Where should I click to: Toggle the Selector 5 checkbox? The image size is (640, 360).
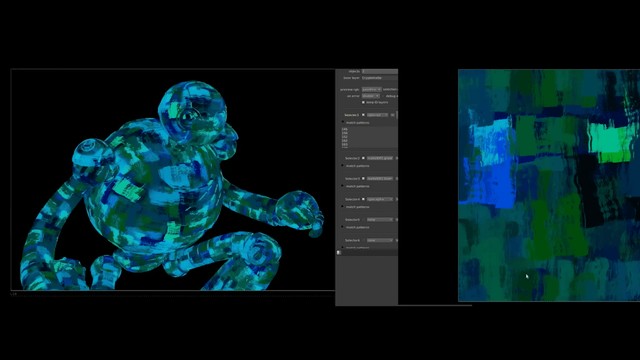pyautogui.click(x=363, y=220)
